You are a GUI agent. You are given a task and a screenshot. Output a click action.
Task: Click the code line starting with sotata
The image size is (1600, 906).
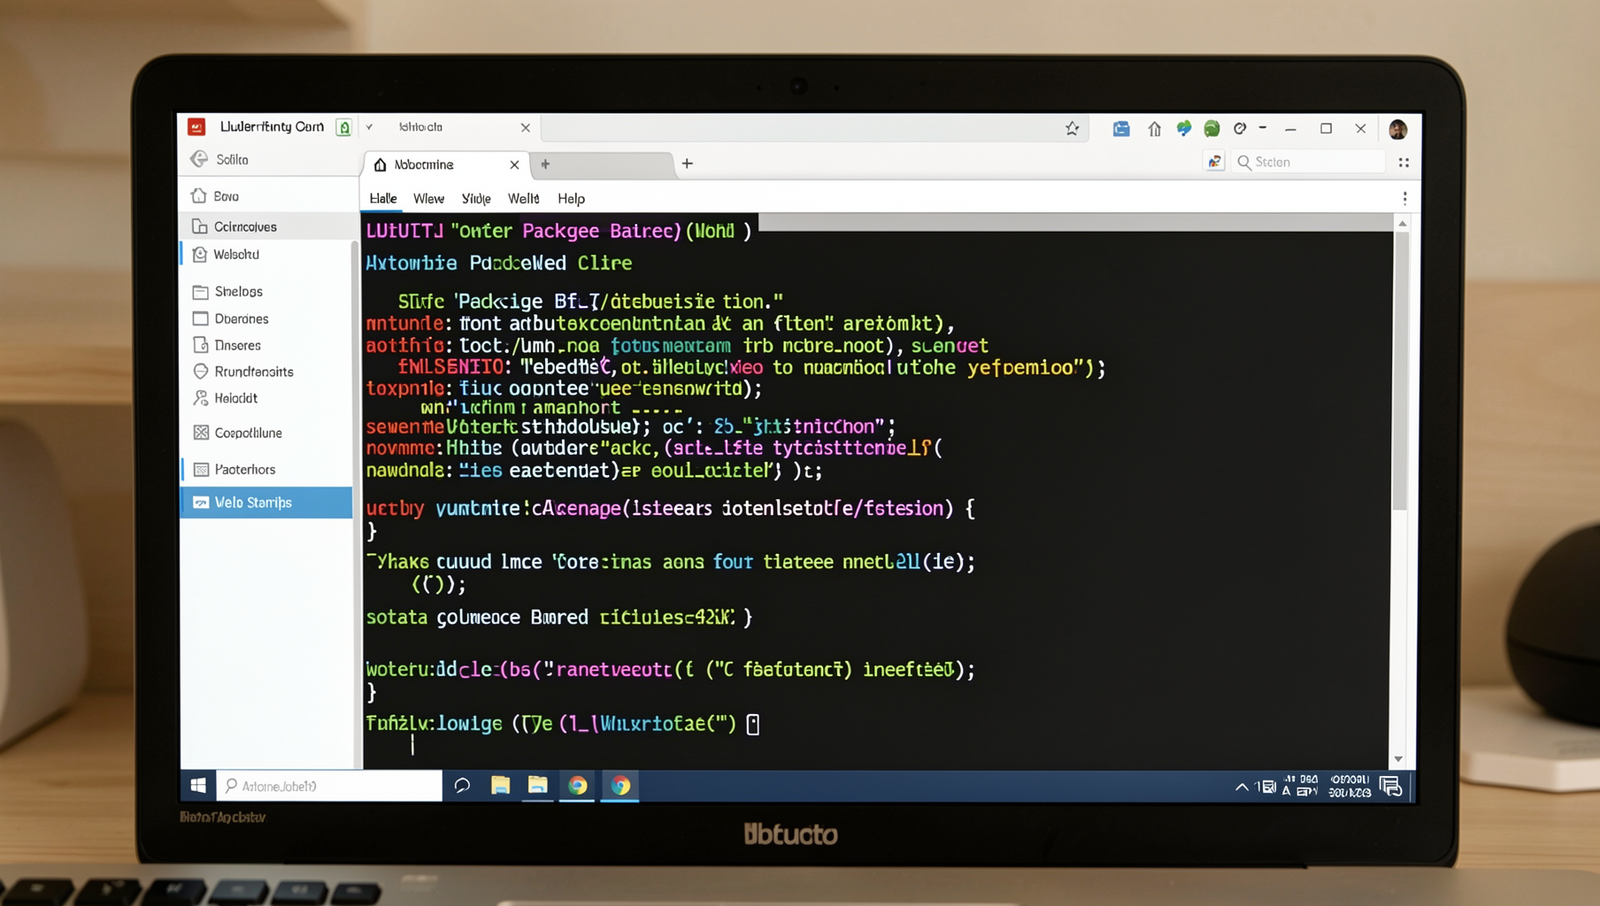pos(559,617)
